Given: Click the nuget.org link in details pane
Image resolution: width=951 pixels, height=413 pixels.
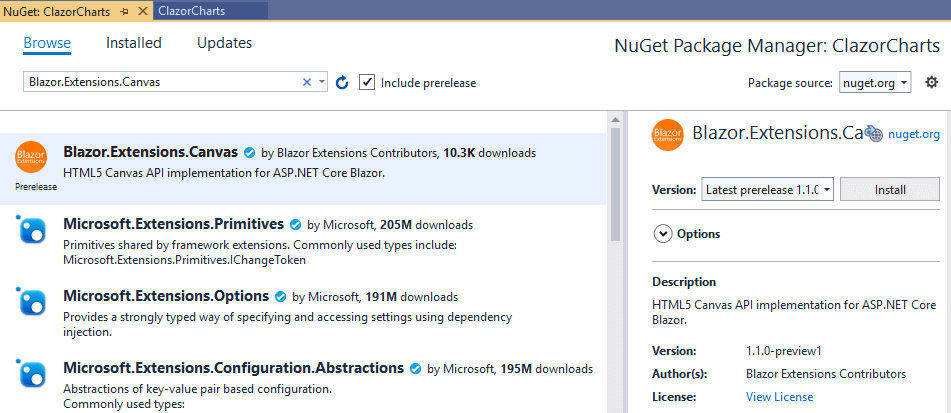Looking at the screenshot, I should point(913,134).
